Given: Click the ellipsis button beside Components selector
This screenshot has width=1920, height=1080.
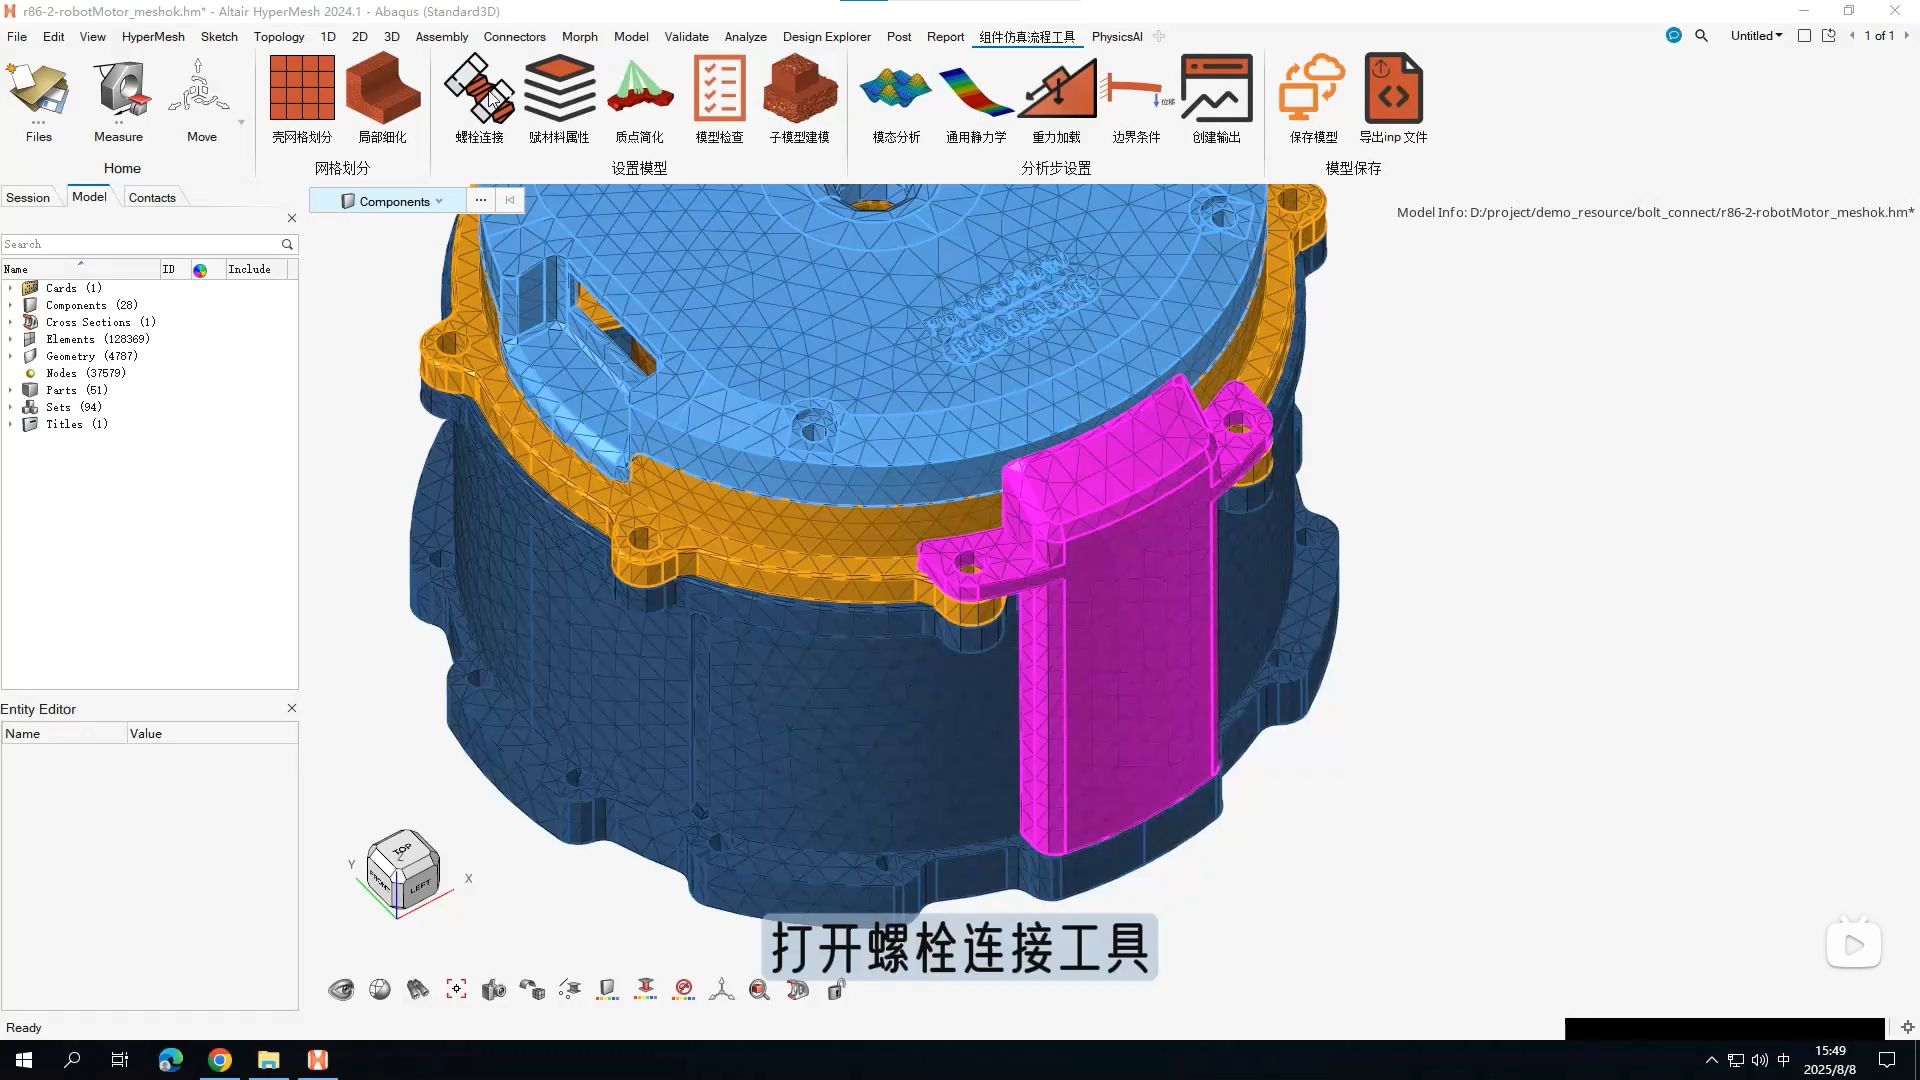Looking at the screenshot, I should click(481, 200).
